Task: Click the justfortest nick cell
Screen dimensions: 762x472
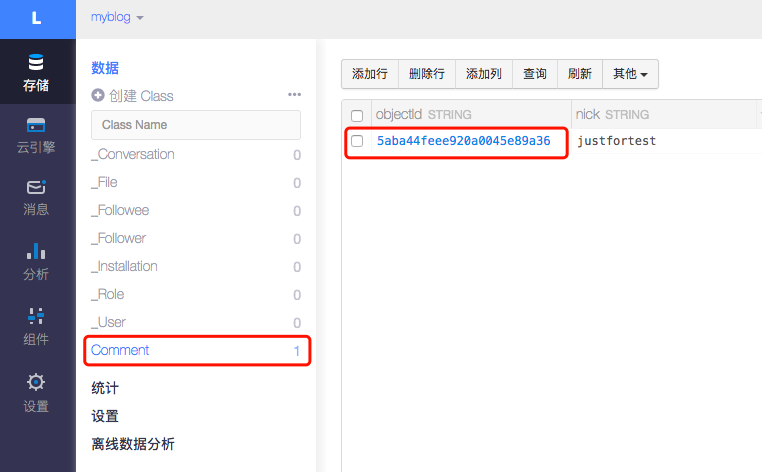Action: coord(616,141)
